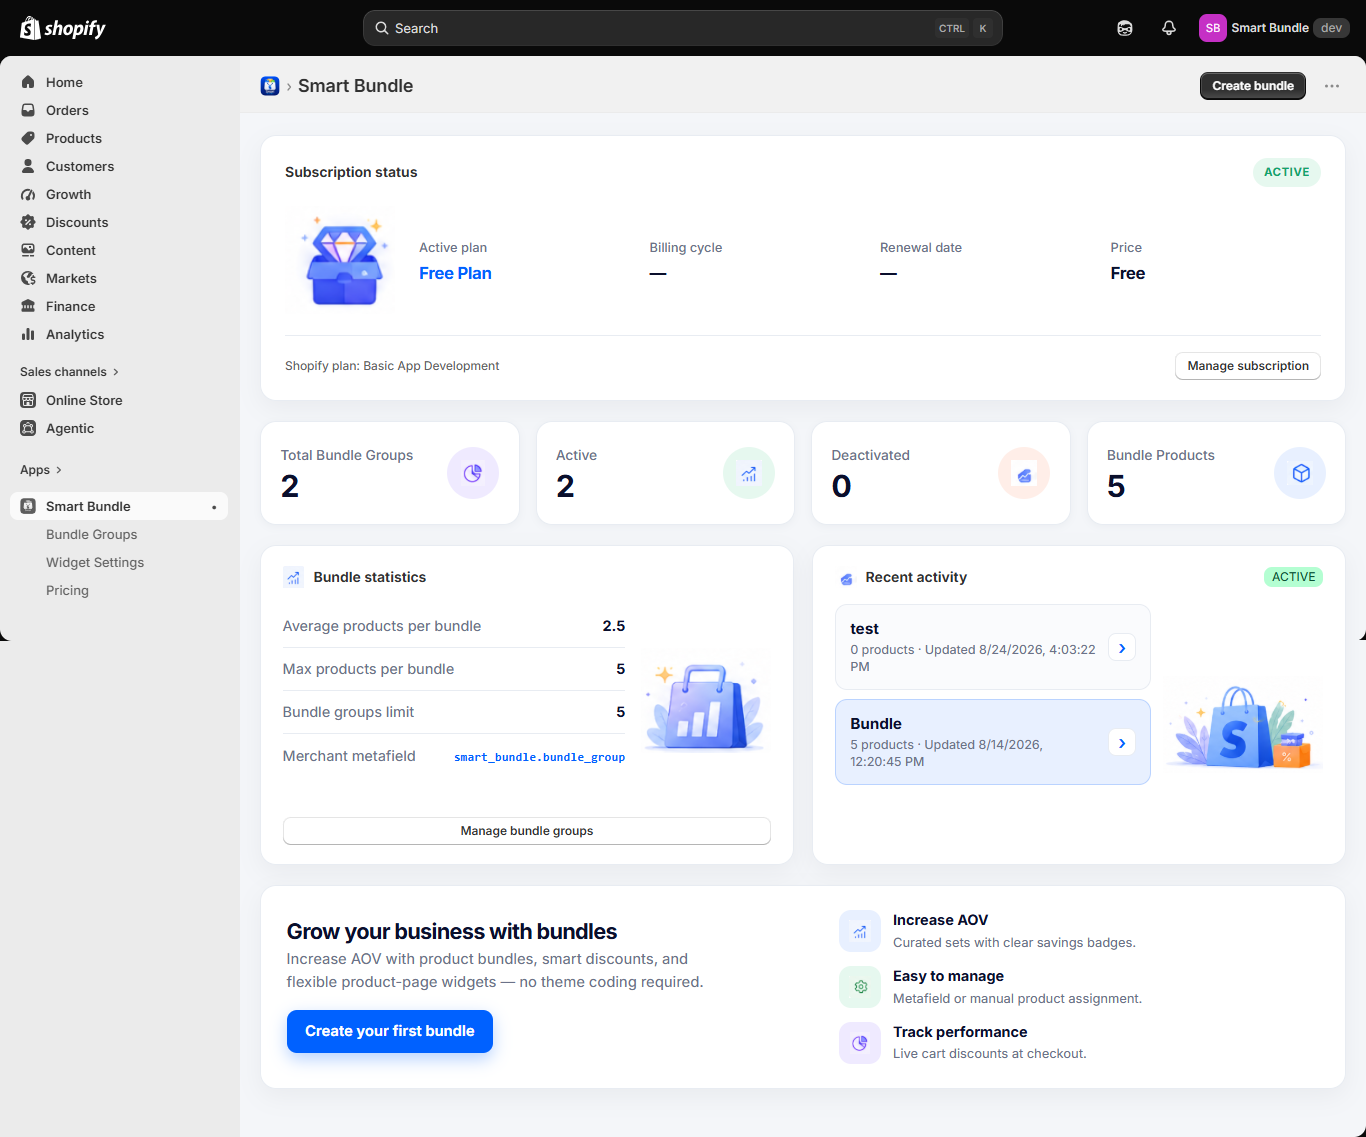Click the Shopify logo
The image size is (1366, 1137).
coord(63,28)
